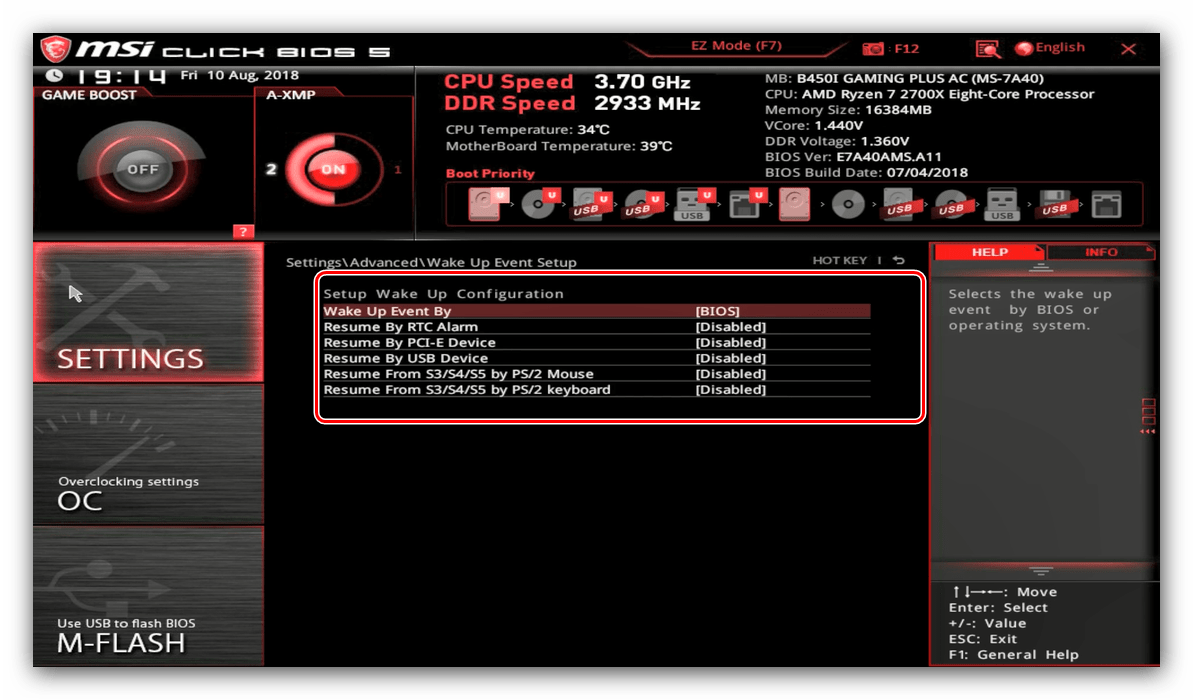Change the Resume By USB Device option
This screenshot has height=700, width=1193.
click(730, 358)
